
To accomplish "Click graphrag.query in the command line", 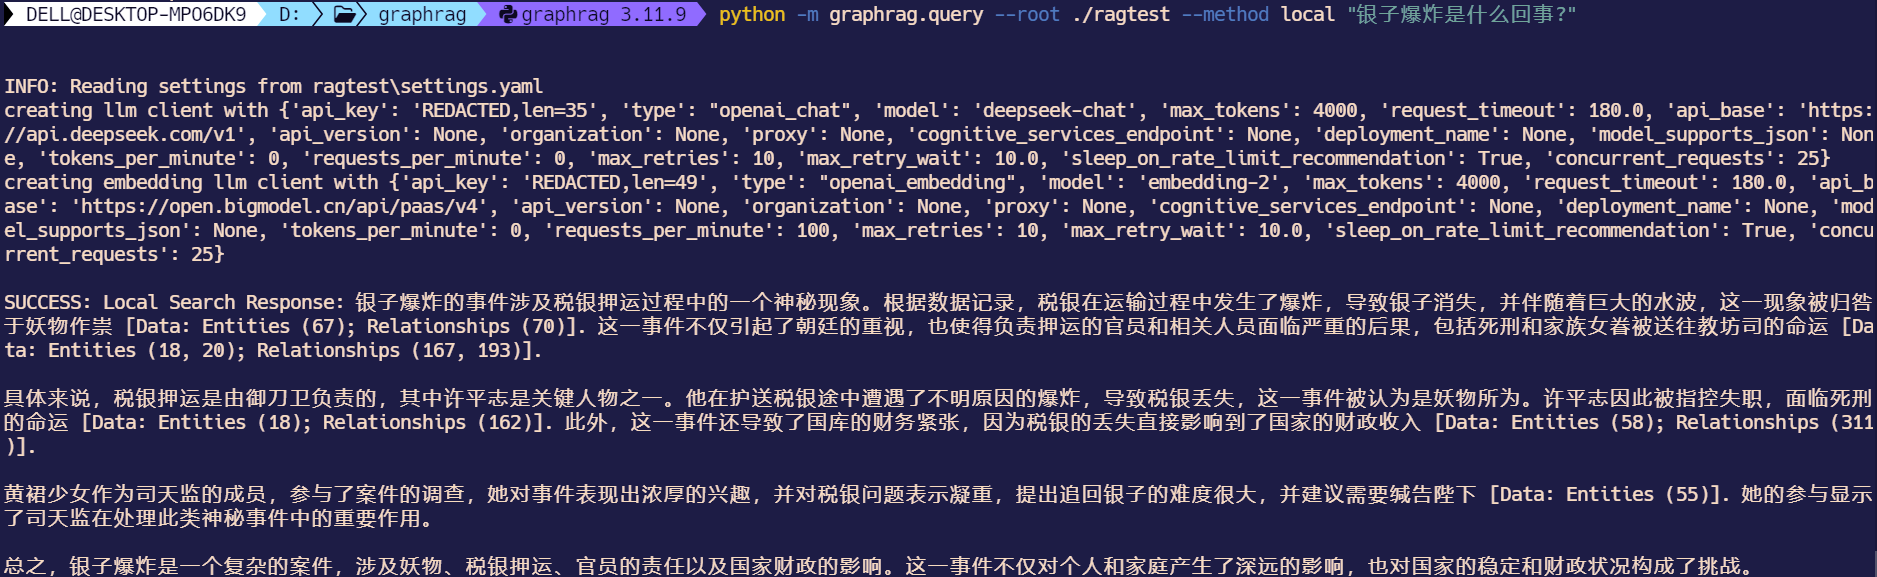I will (906, 14).
